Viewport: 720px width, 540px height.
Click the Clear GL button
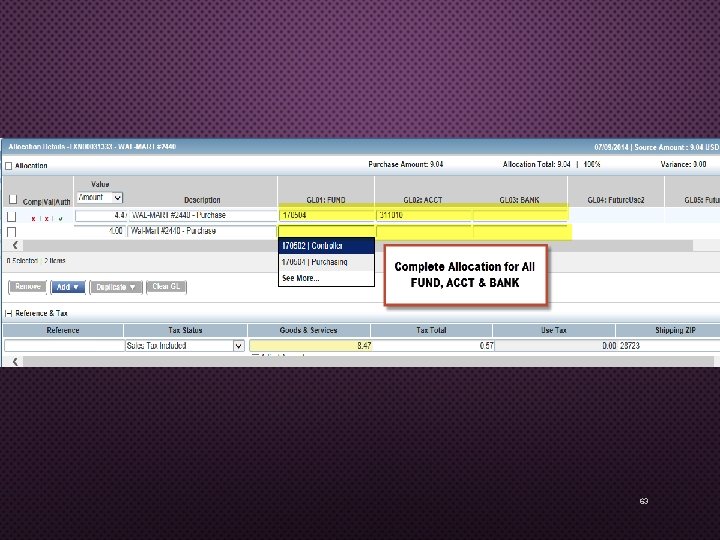[x=166, y=287]
